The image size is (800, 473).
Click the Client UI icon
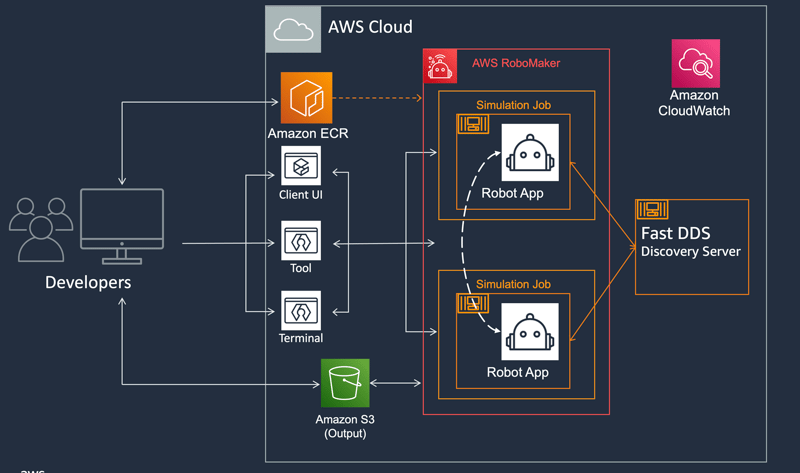[x=301, y=166]
